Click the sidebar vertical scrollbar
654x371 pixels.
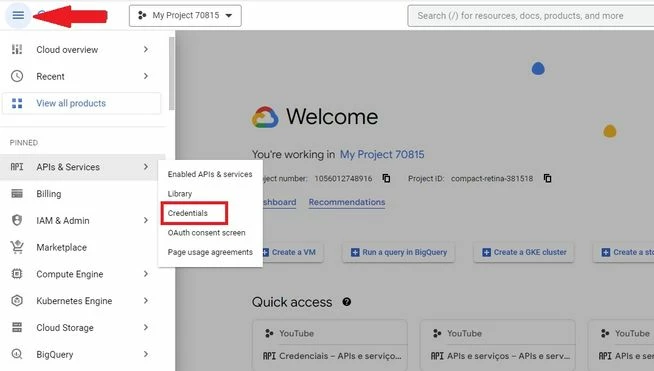171,73
